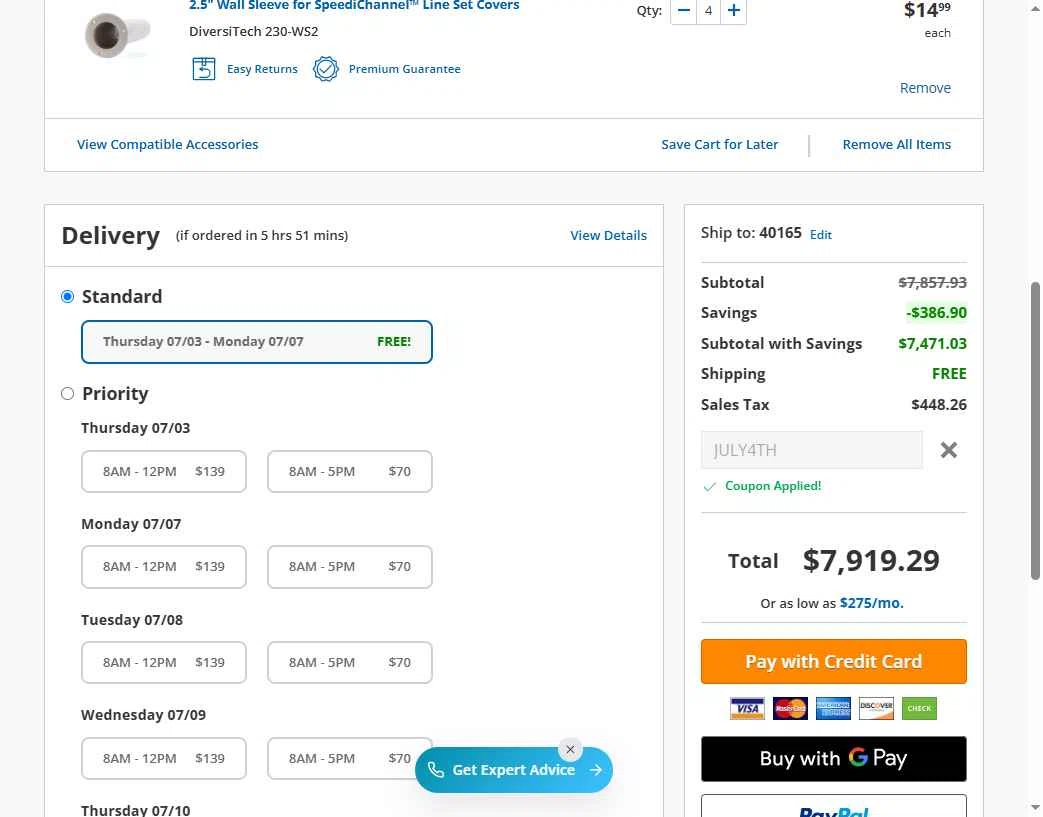Click Remove All Items
Image resolution: width=1043 pixels, height=817 pixels.
point(896,144)
